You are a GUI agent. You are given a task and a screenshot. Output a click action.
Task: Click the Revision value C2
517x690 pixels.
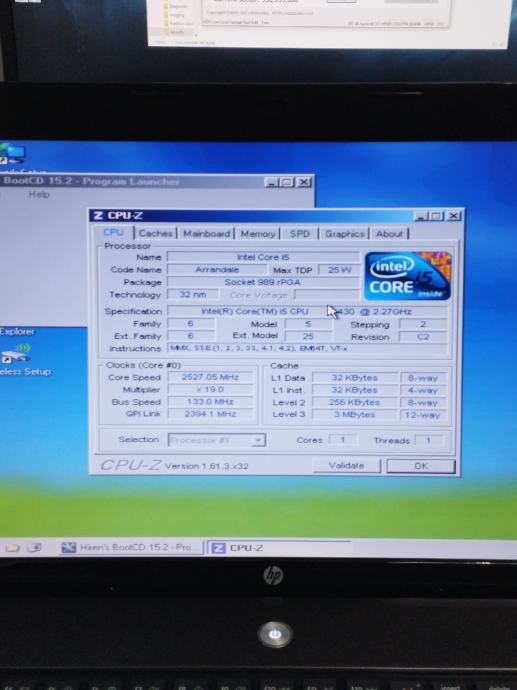423,337
